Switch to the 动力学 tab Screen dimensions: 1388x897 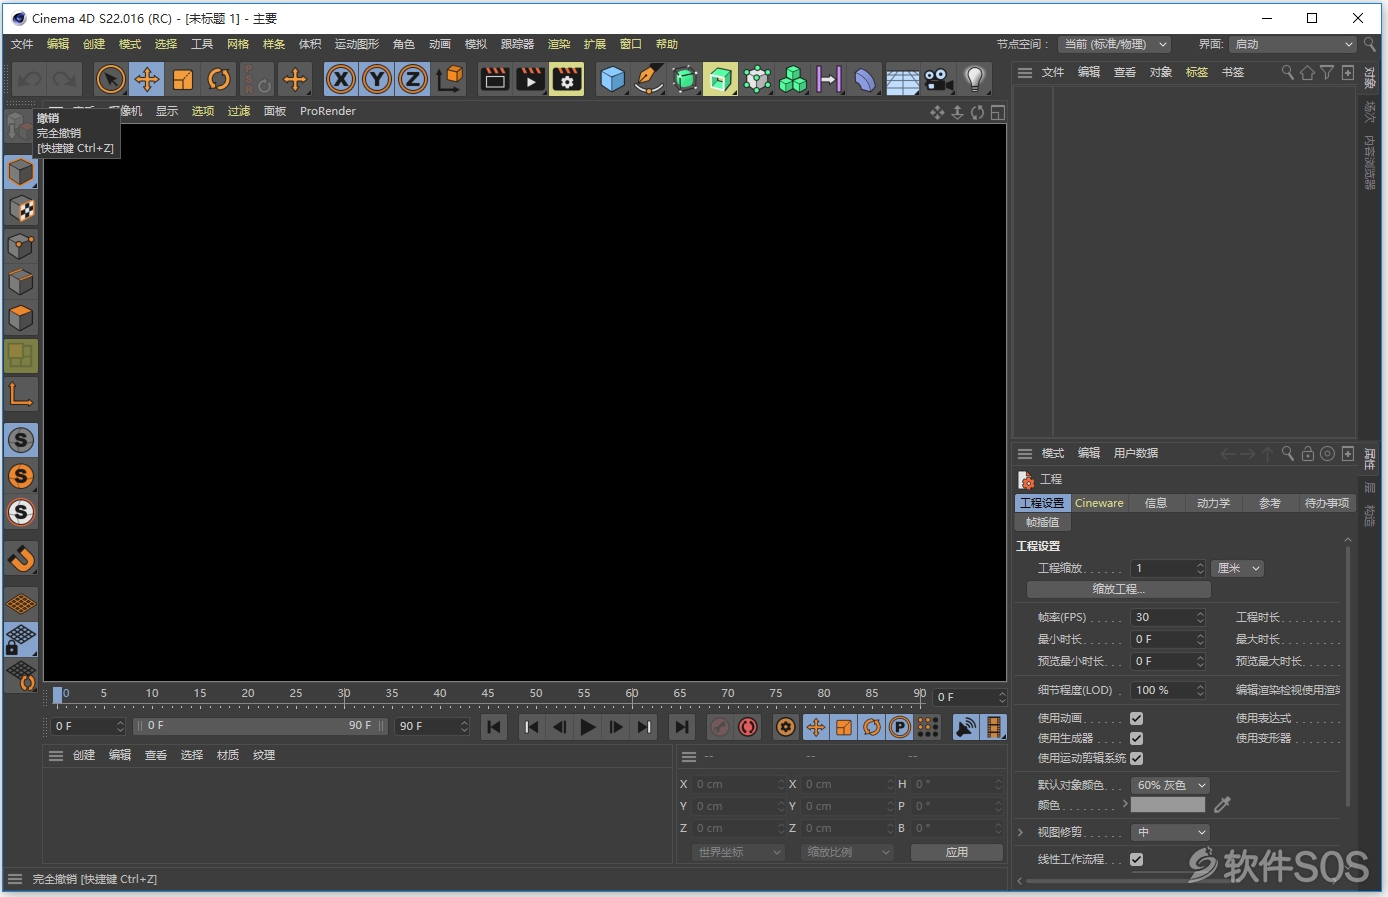pos(1213,503)
